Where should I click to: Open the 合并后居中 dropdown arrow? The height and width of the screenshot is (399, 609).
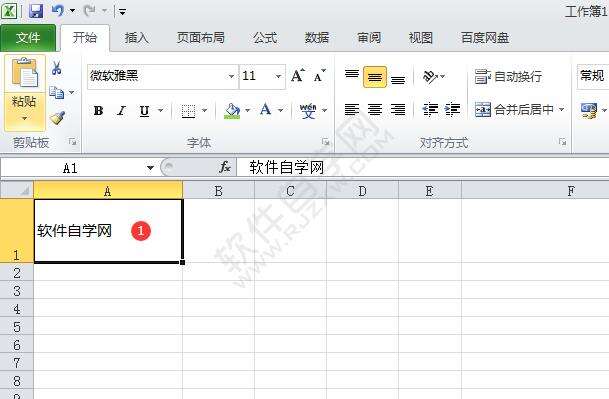pyautogui.click(x=561, y=110)
